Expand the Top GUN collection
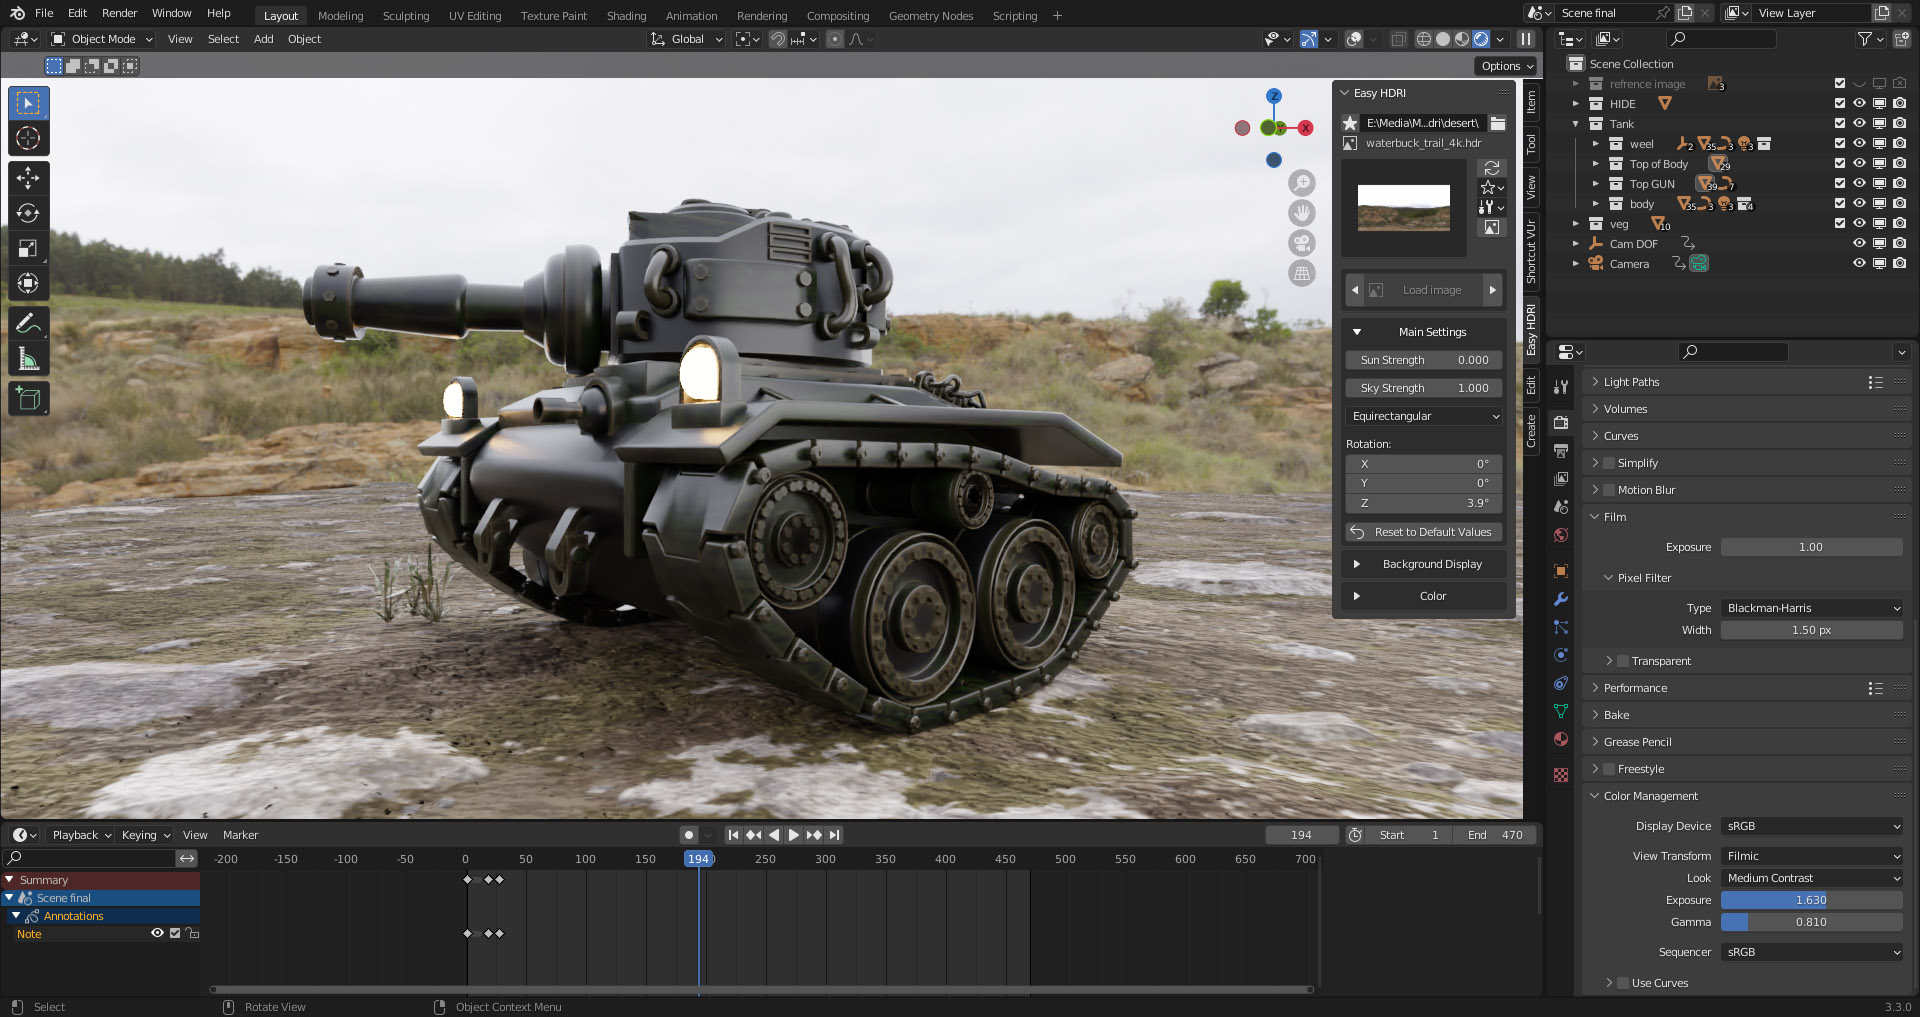 pyautogui.click(x=1595, y=183)
